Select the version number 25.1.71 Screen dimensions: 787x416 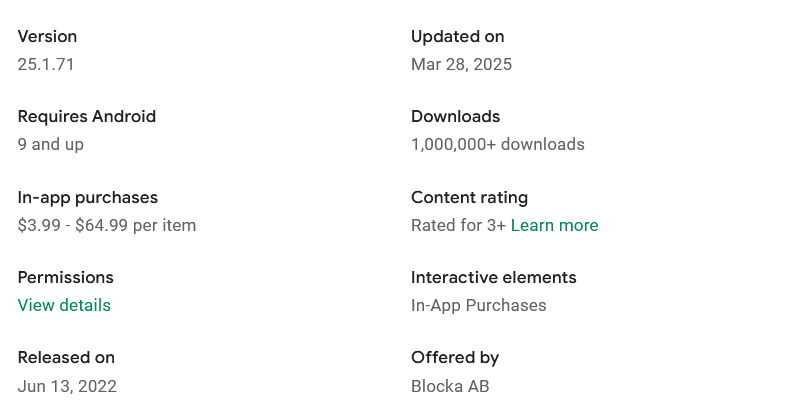point(46,64)
